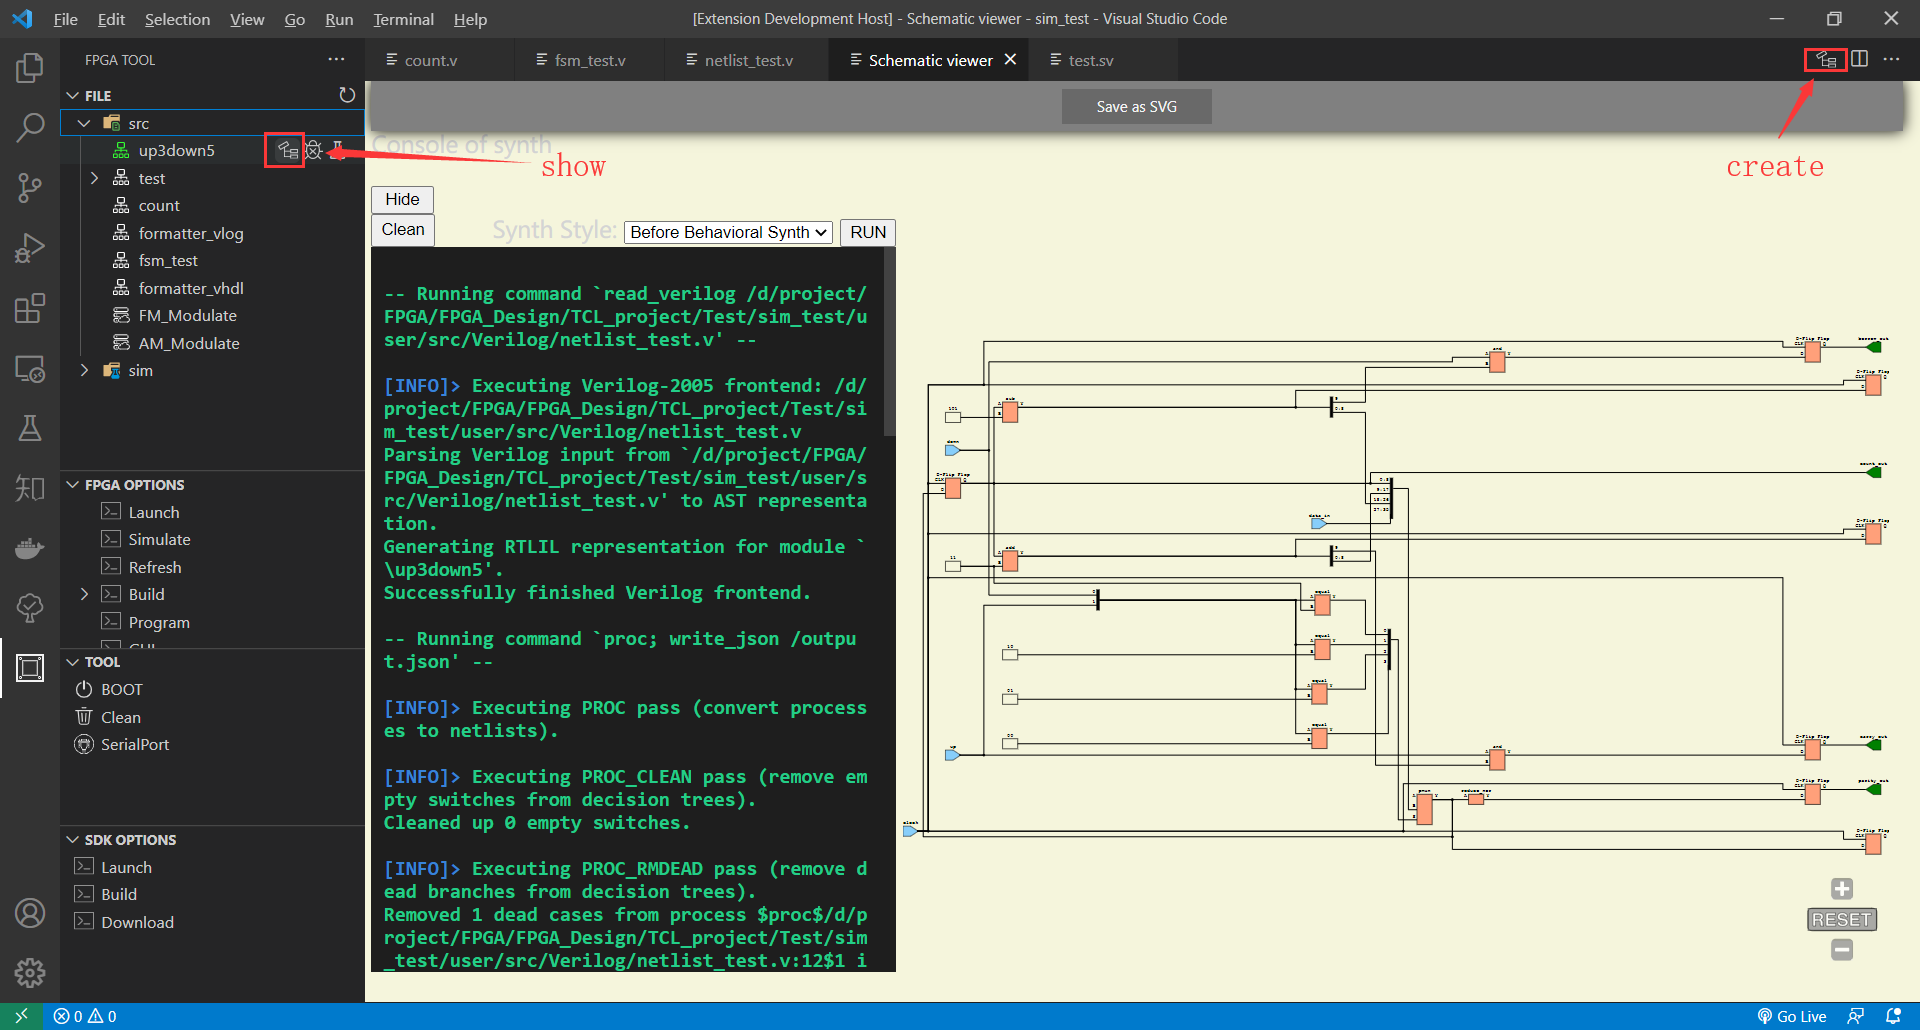1920x1030 pixels.
Task: Open the Terminal menu
Action: pos(403,19)
